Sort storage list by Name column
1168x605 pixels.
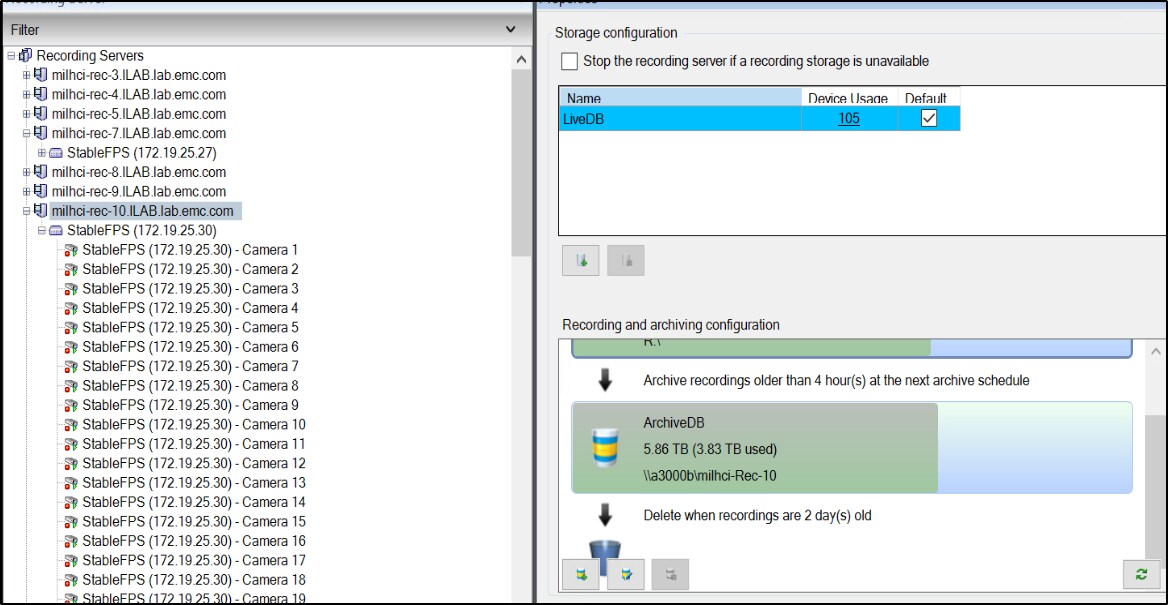[x=680, y=98]
